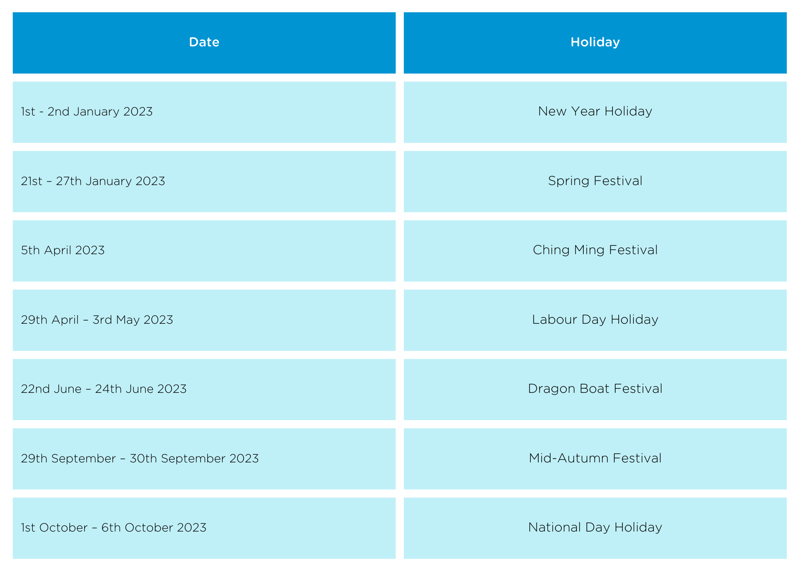The image size is (800, 567).
Task: Click the words "6th October 2023"
Action: tap(154, 527)
